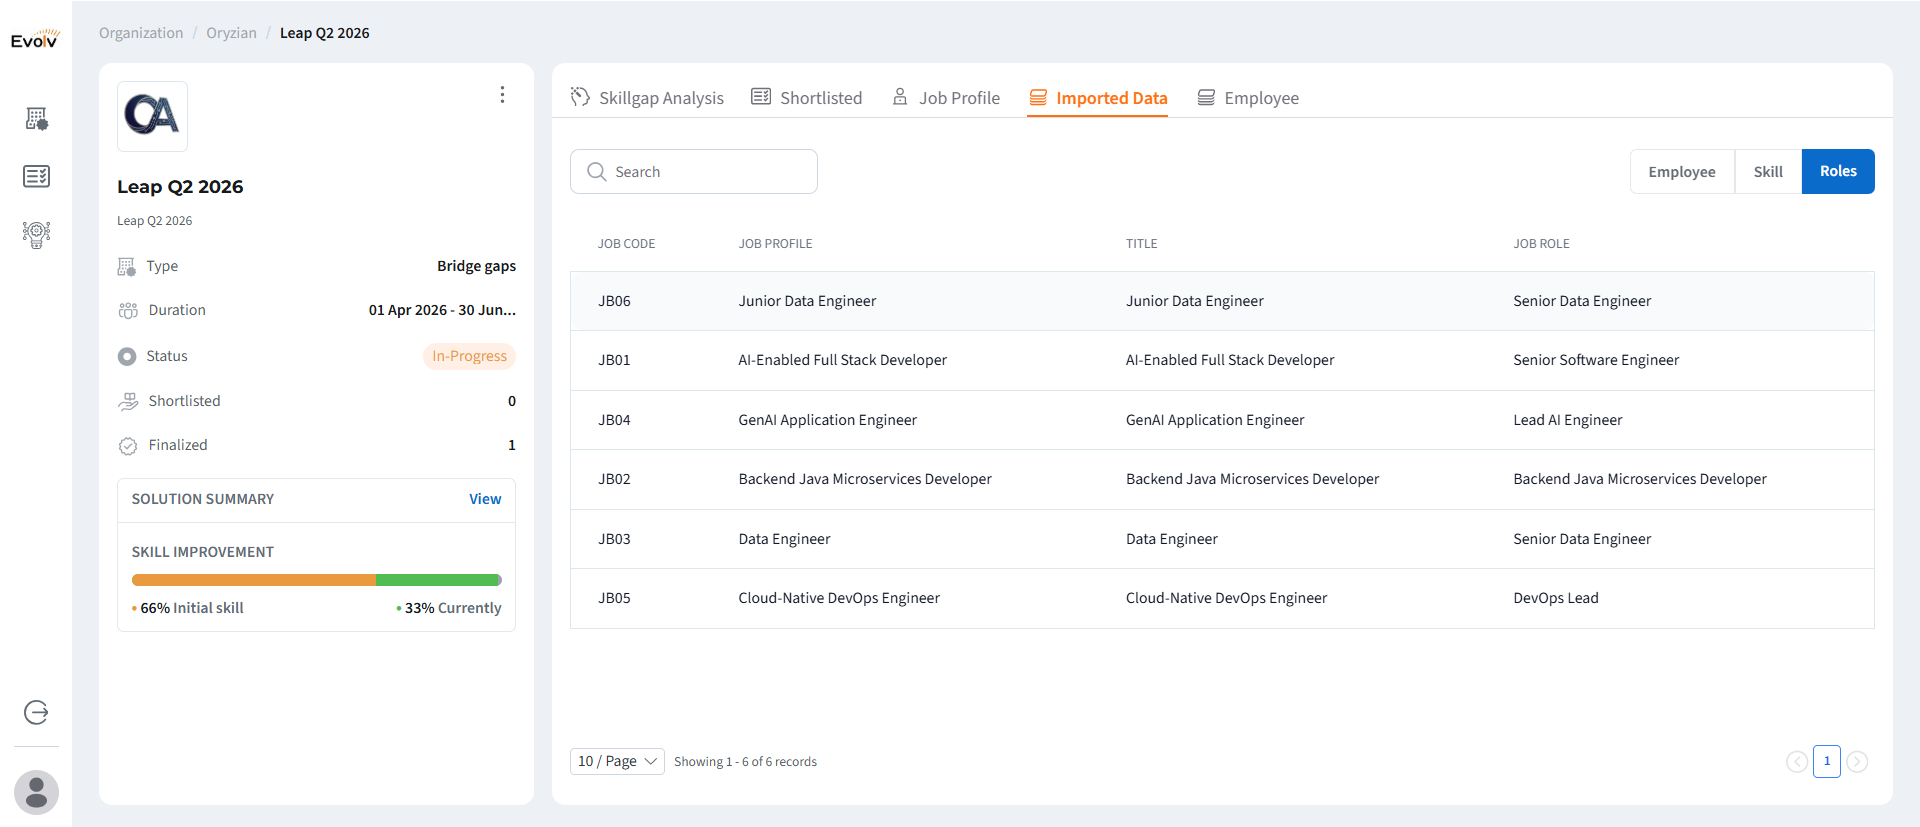Expand the 10 / Page size dropdown

pos(617,761)
